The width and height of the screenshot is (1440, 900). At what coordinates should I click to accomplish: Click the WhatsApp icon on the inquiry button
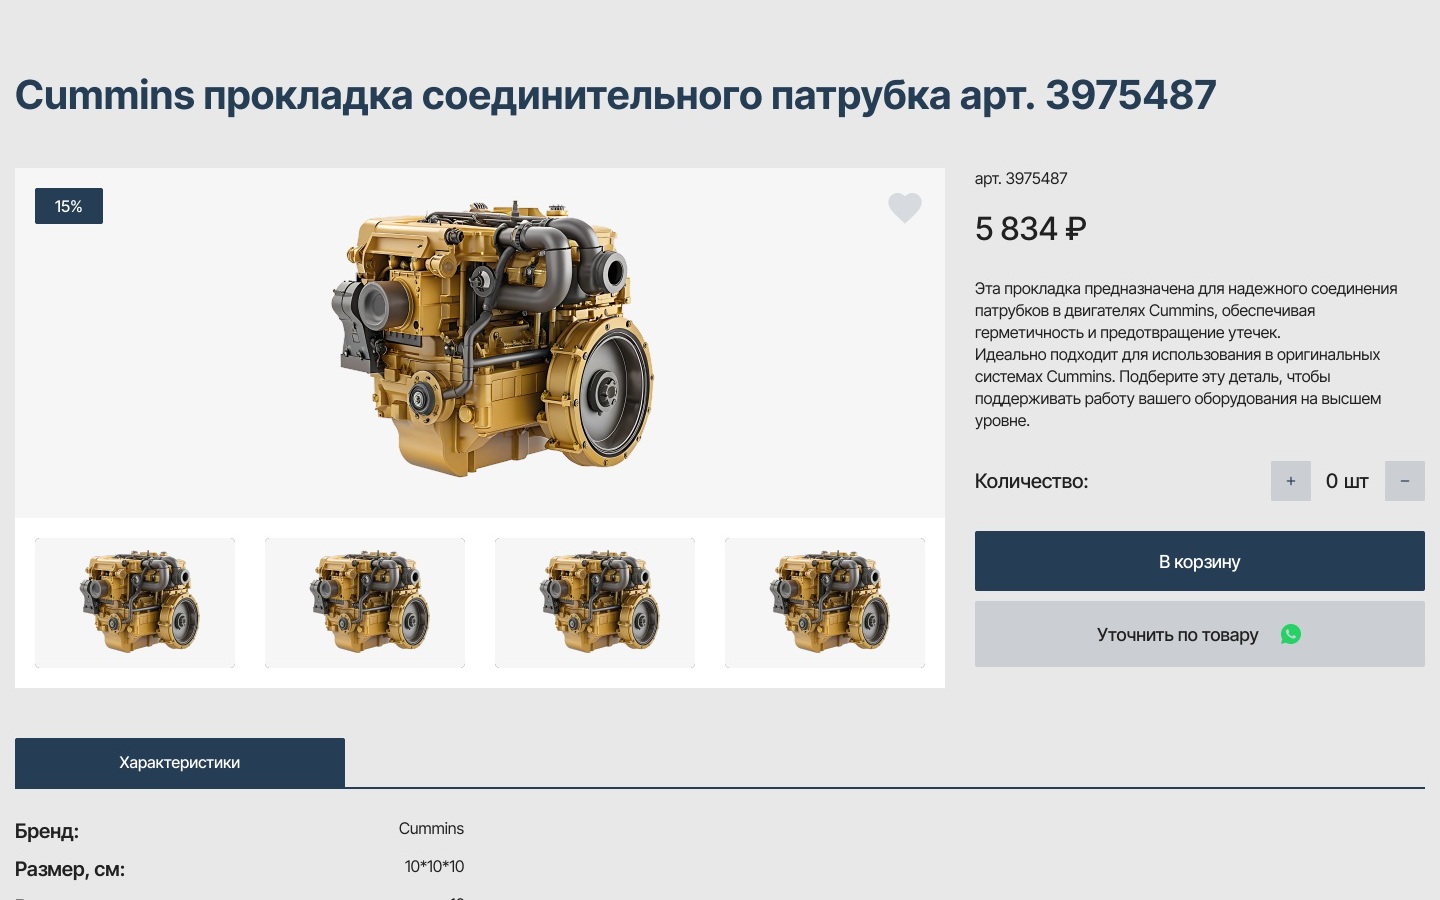tap(1291, 634)
